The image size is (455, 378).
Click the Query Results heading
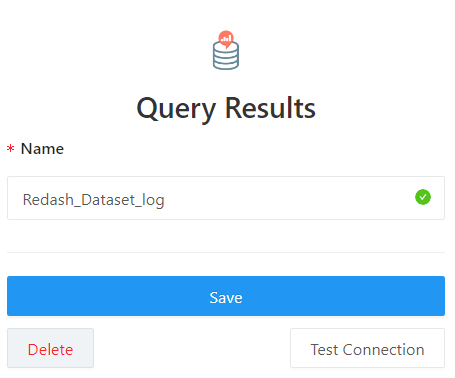click(226, 108)
